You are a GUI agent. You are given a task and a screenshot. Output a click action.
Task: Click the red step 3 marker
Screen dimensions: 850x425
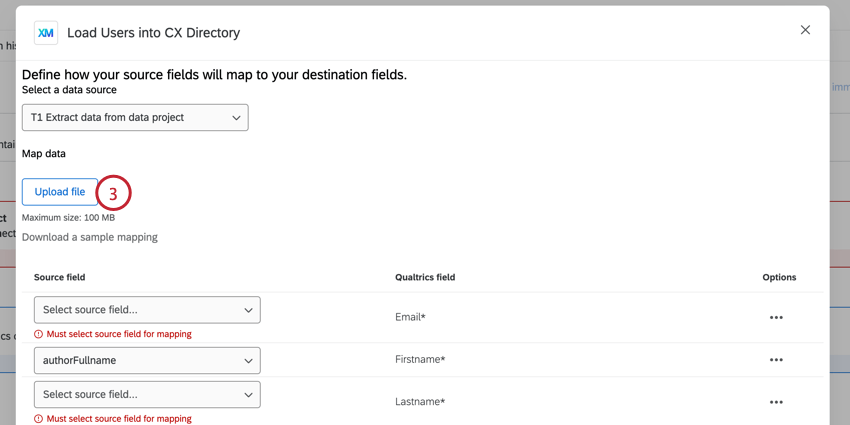(113, 193)
